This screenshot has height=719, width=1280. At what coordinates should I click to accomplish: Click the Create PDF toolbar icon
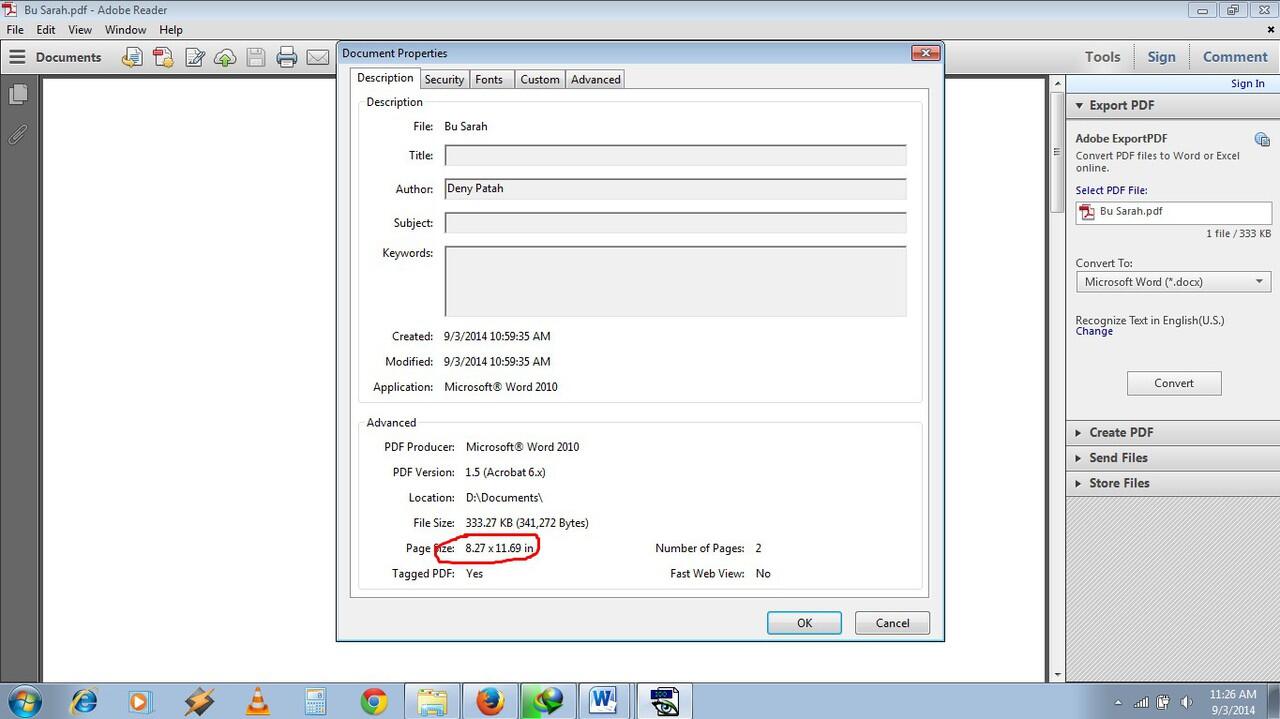coord(163,57)
